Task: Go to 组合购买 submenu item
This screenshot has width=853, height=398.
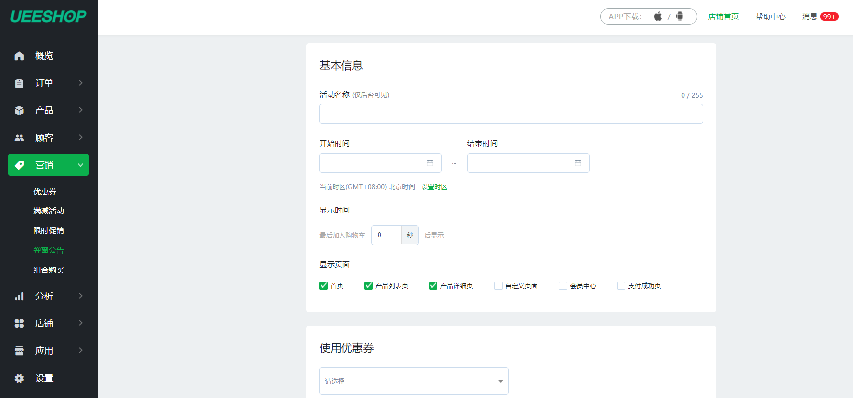Action: 48,270
